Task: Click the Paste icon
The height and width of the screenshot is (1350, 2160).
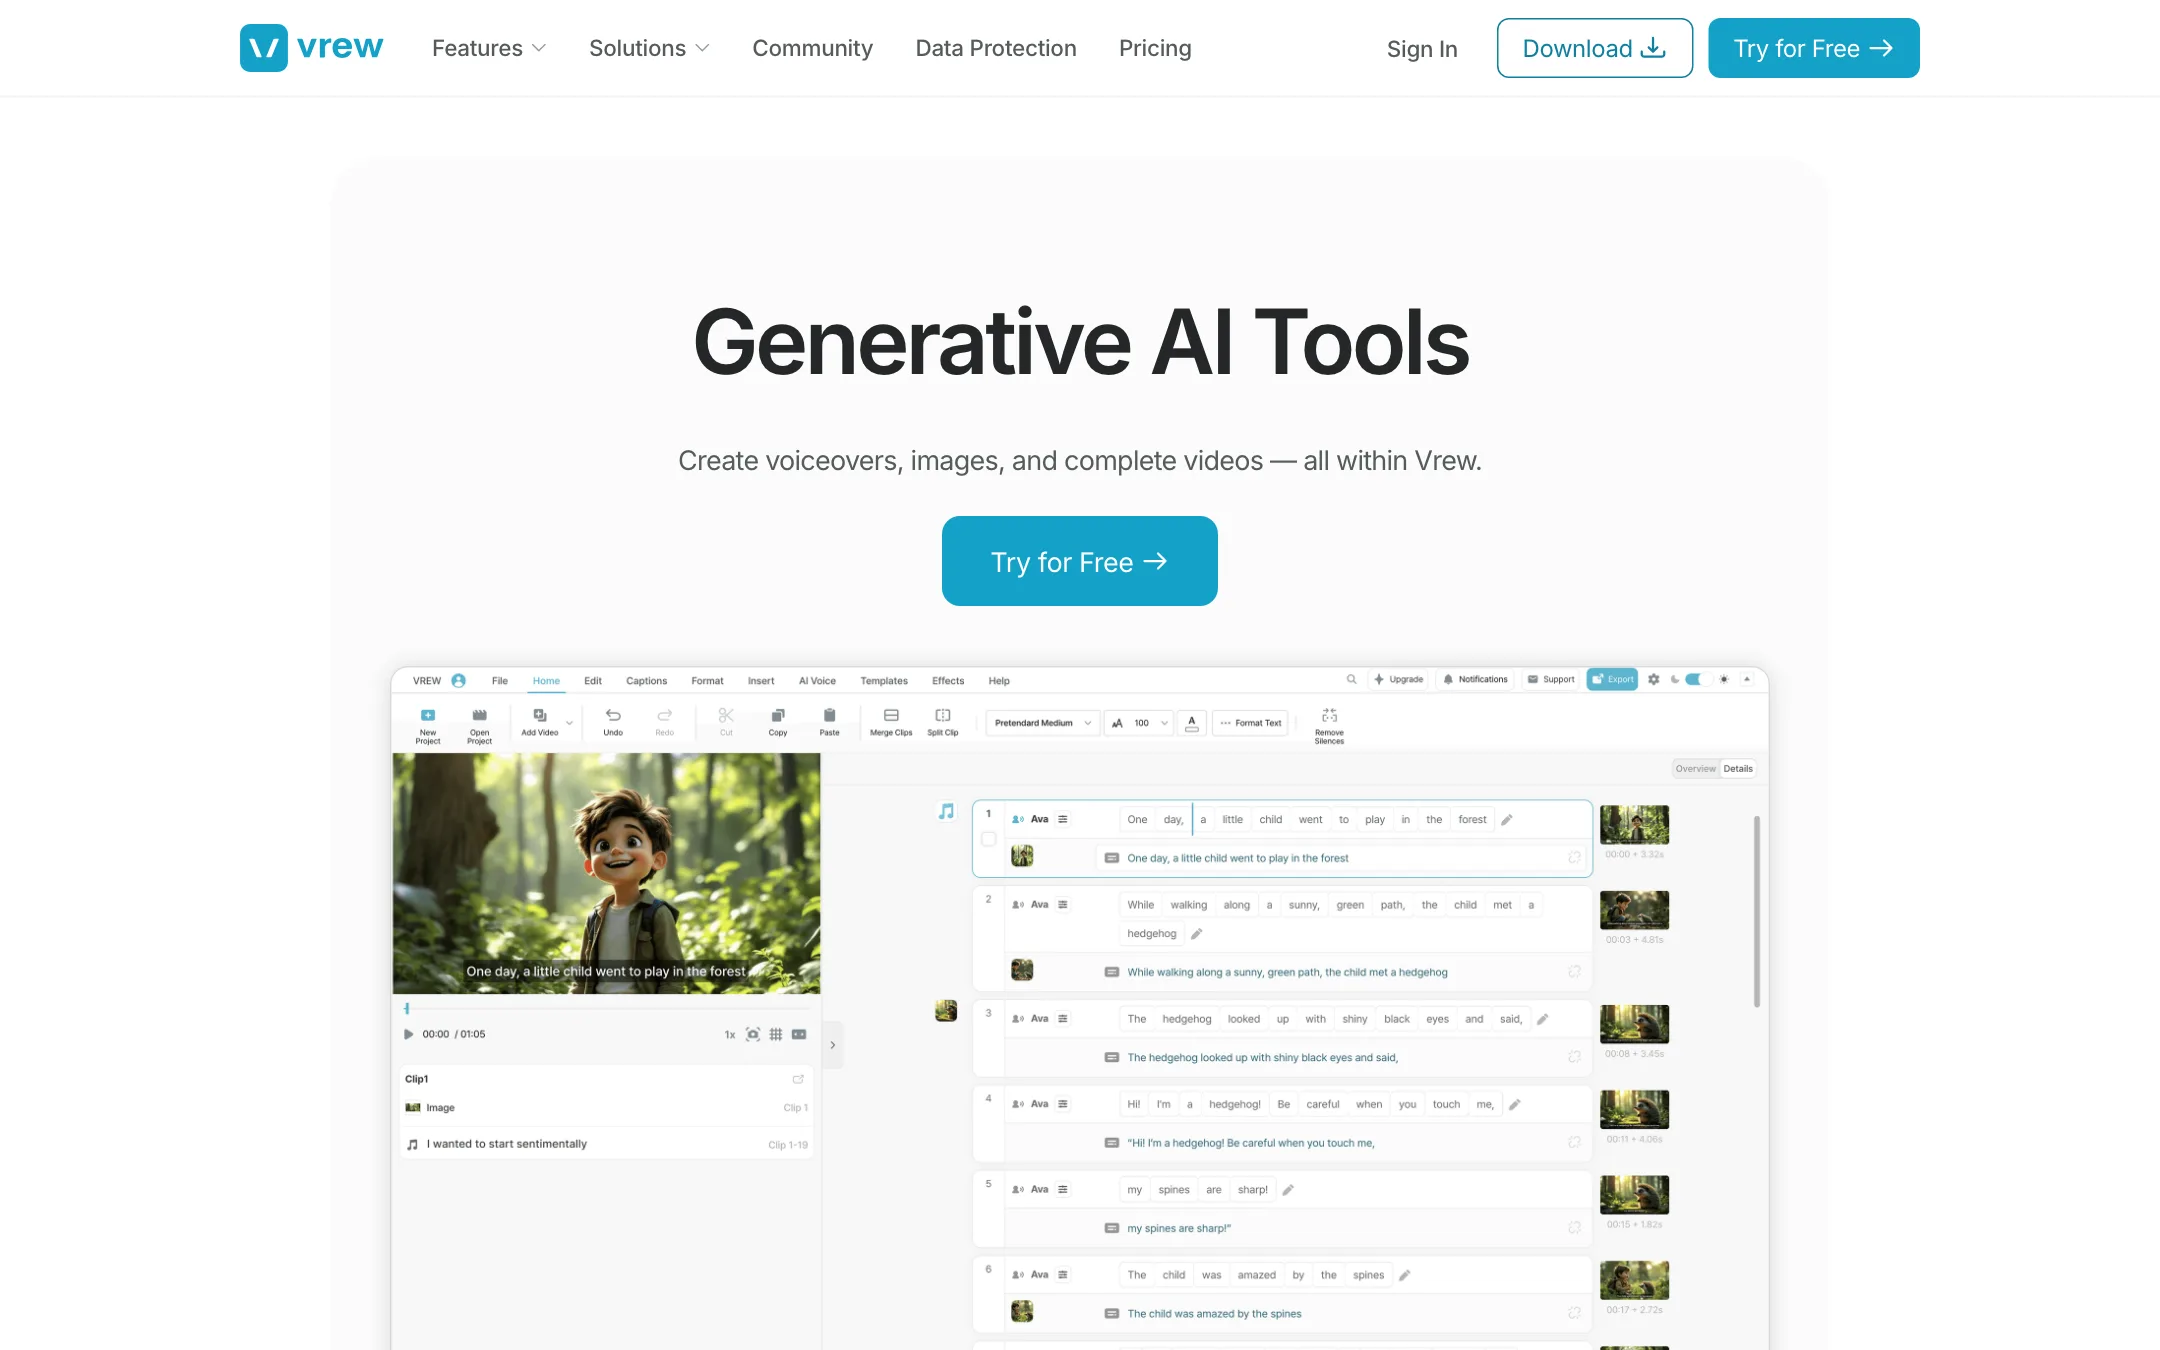Action: point(829,715)
